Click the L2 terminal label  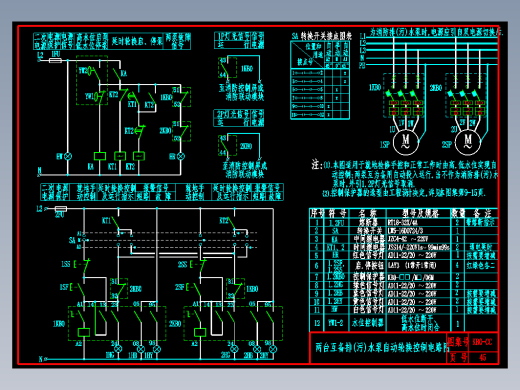click(40, 55)
